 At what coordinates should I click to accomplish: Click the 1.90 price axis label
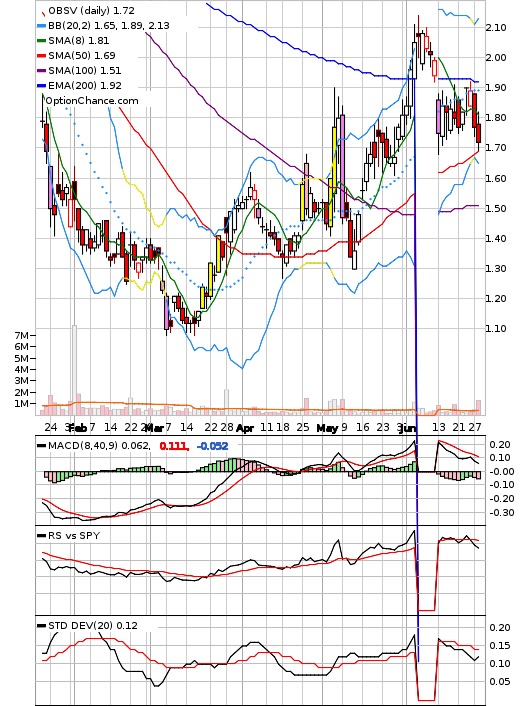tap(496, 87)
